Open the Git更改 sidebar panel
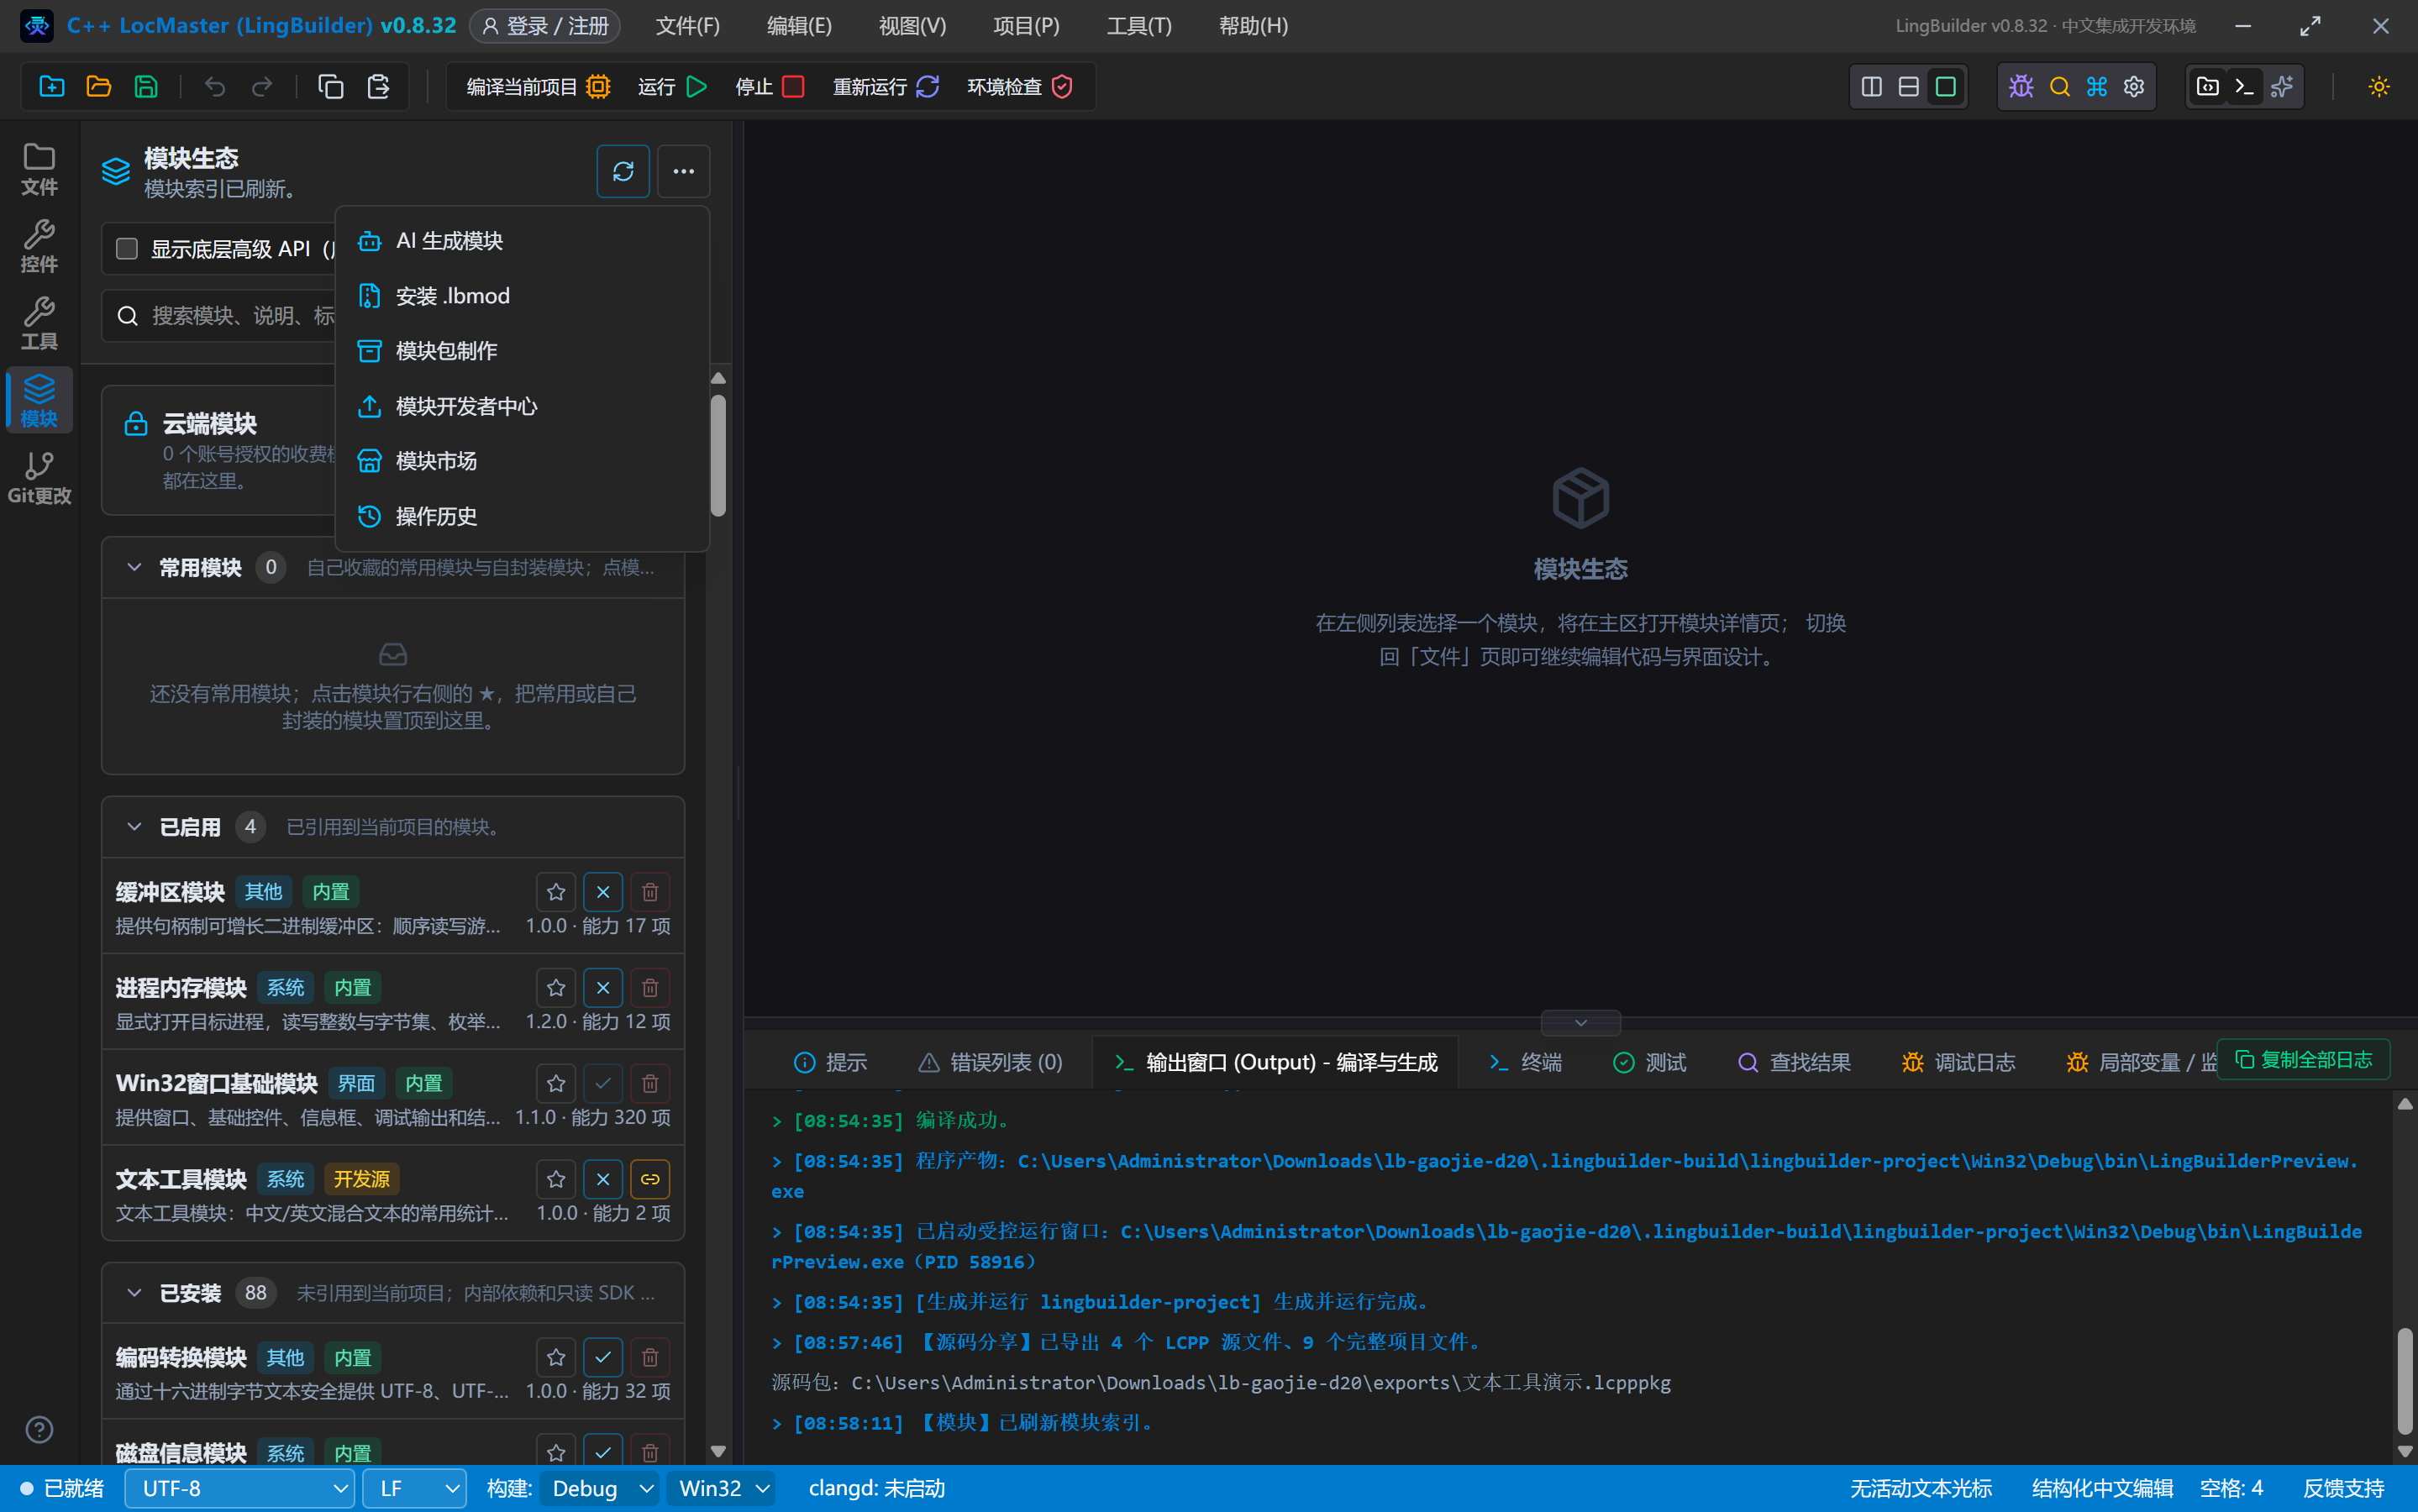This screenshot has height=1512, width=2418. (x=39, y=478)
